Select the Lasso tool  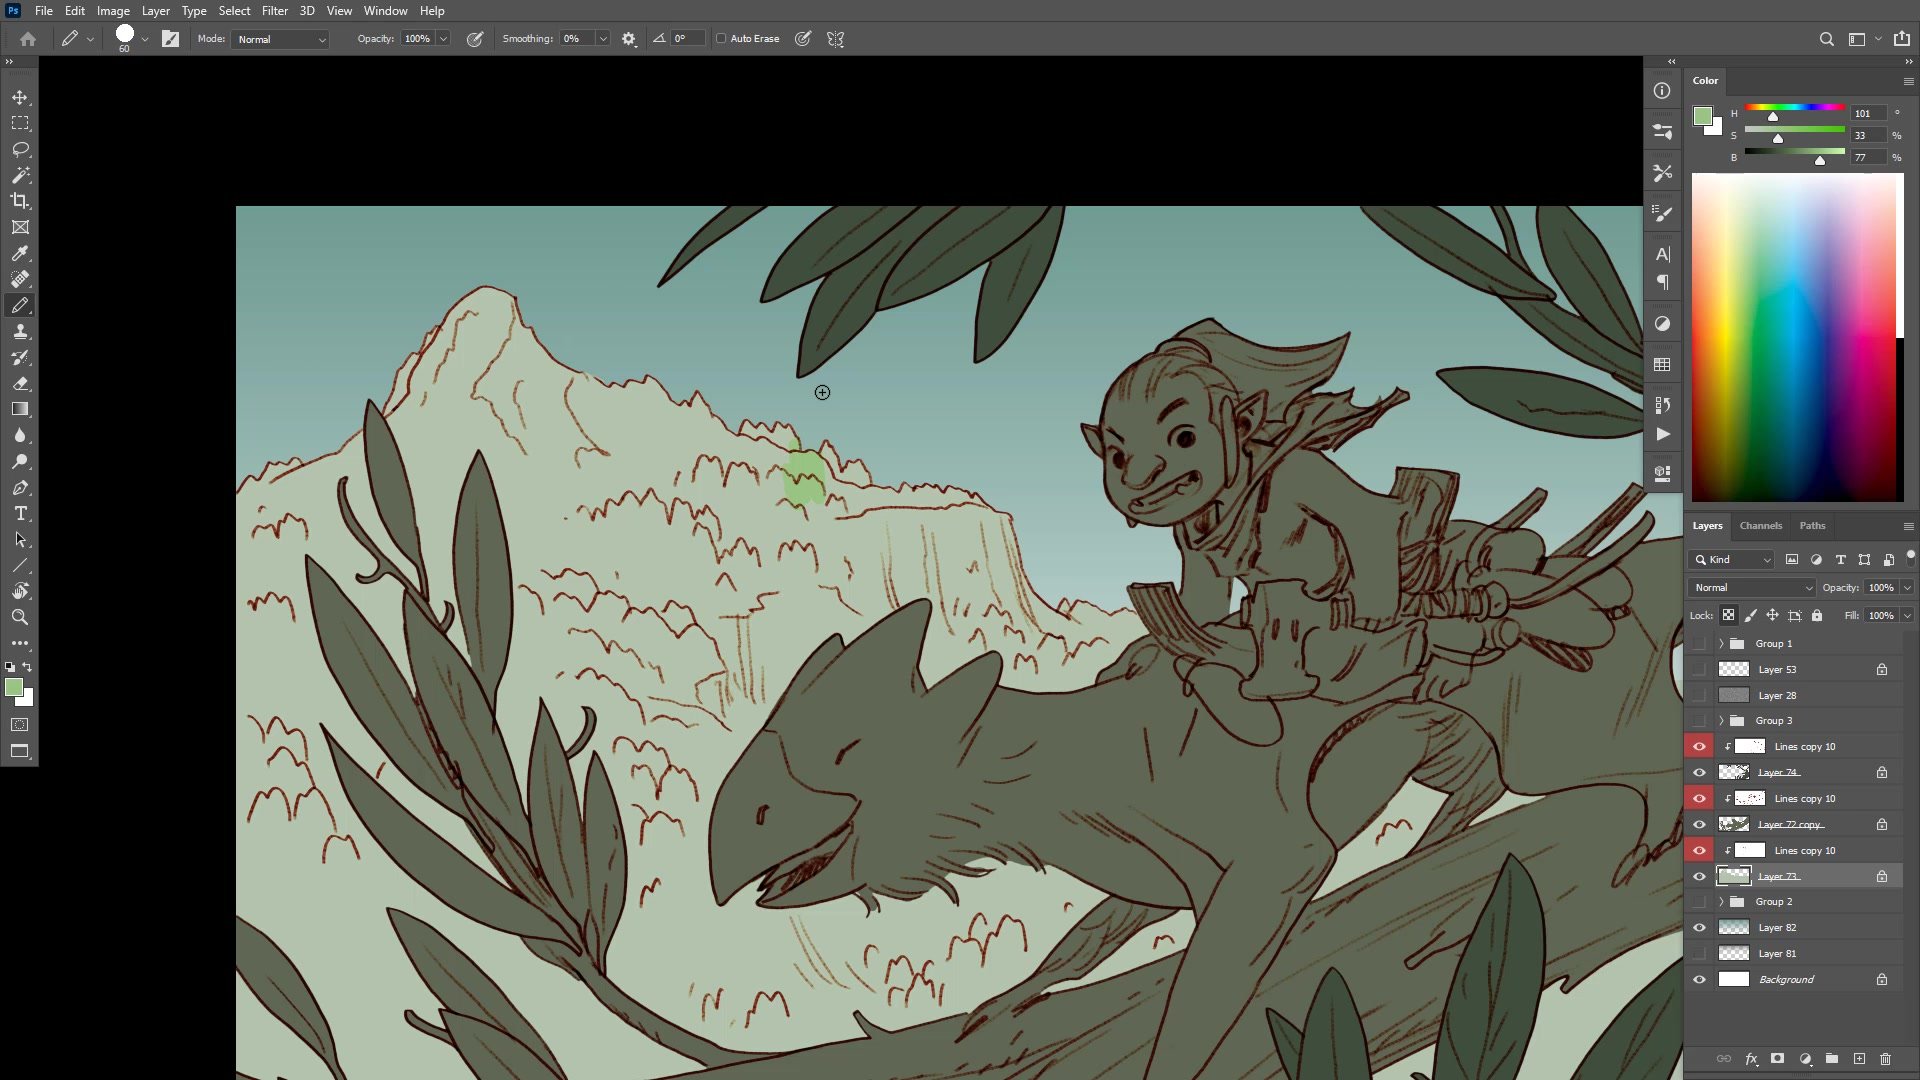[x=20, y=149]
